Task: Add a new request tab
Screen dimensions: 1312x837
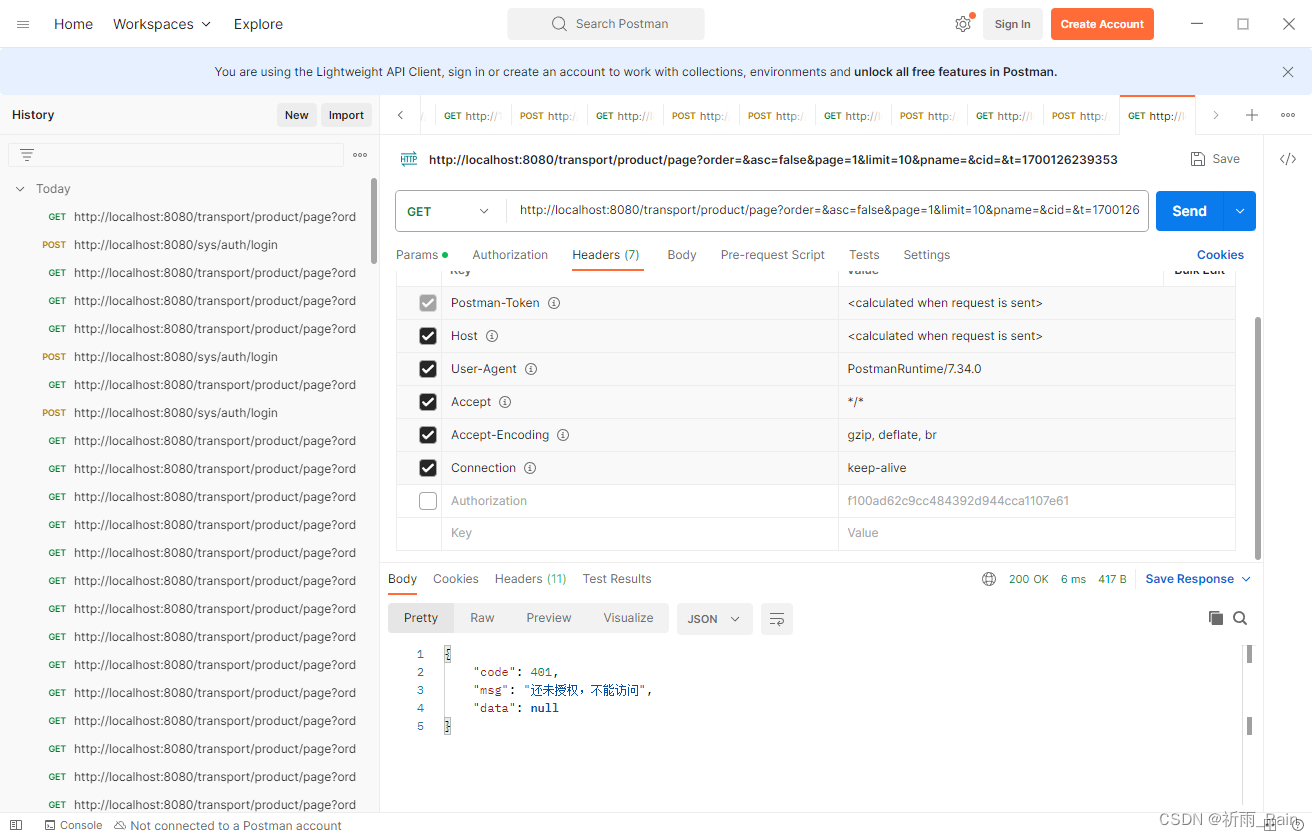Action: [1252, 115]
